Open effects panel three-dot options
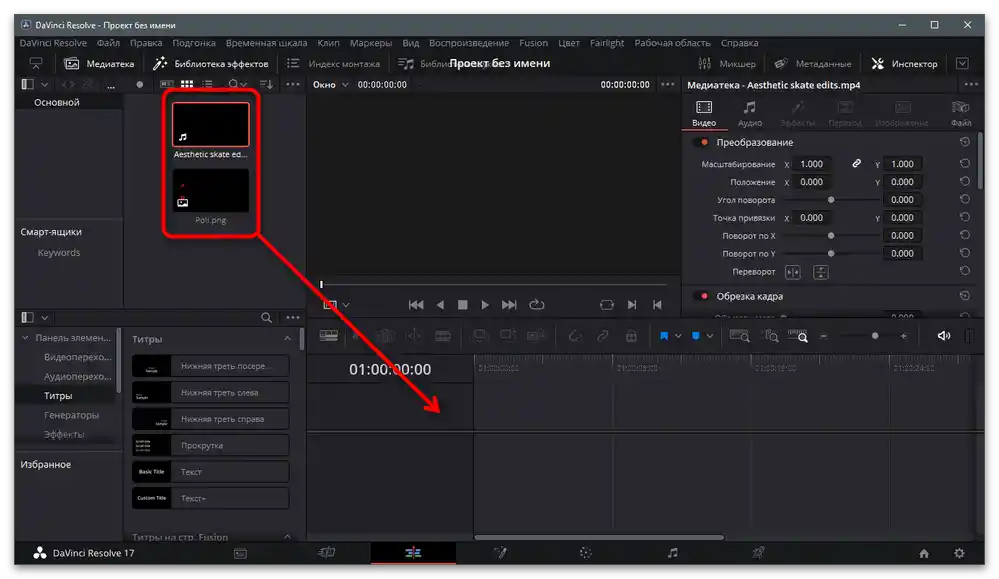Screen dimensions: 999x579 pyautogui.click(x=292, y=317)
